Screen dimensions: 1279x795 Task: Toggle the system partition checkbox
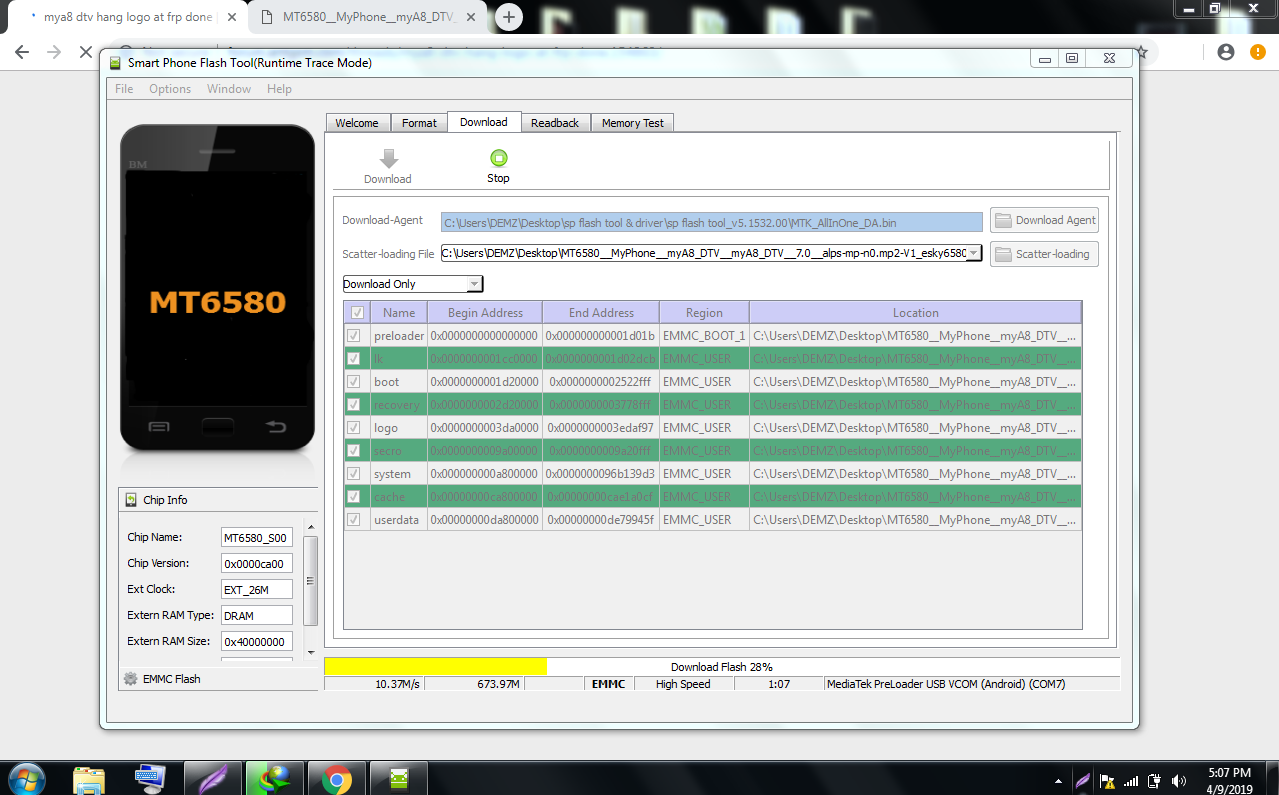353,474
